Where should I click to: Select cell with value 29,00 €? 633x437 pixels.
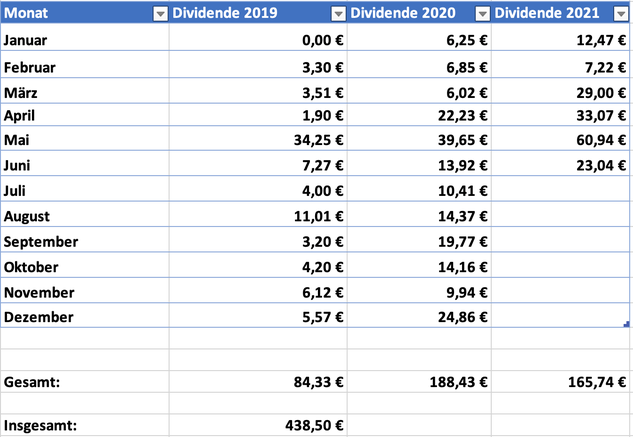tap(560, 90)
